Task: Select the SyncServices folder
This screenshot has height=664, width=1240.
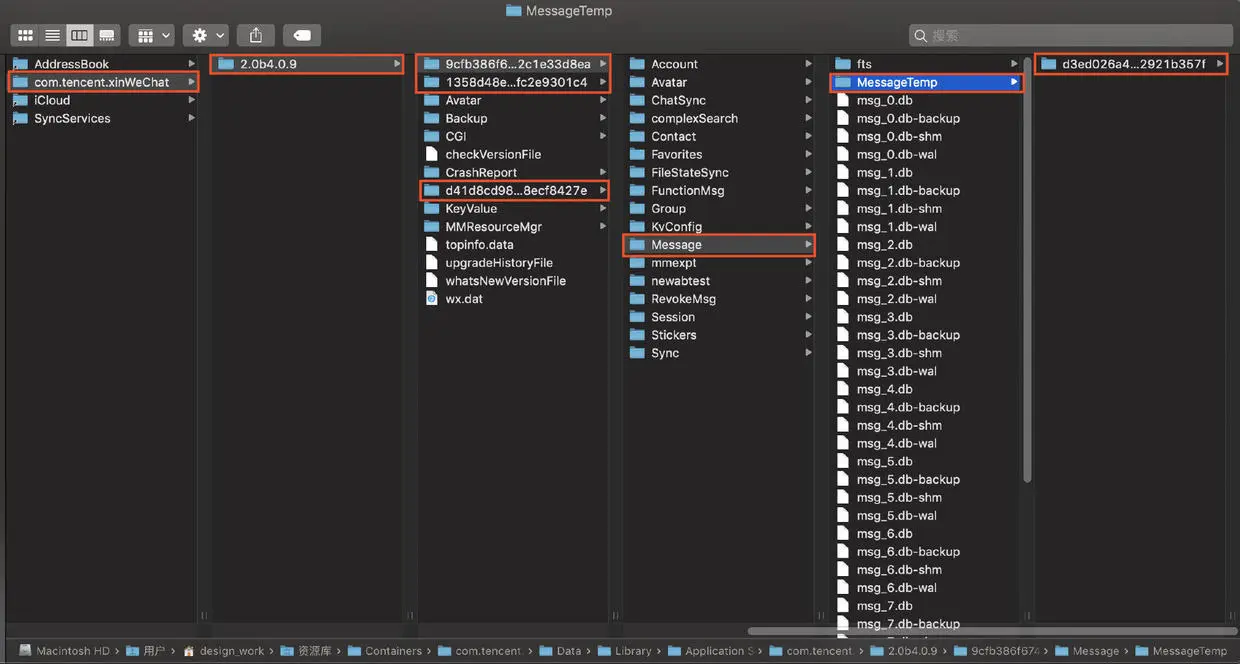Action: click(103, 118)
